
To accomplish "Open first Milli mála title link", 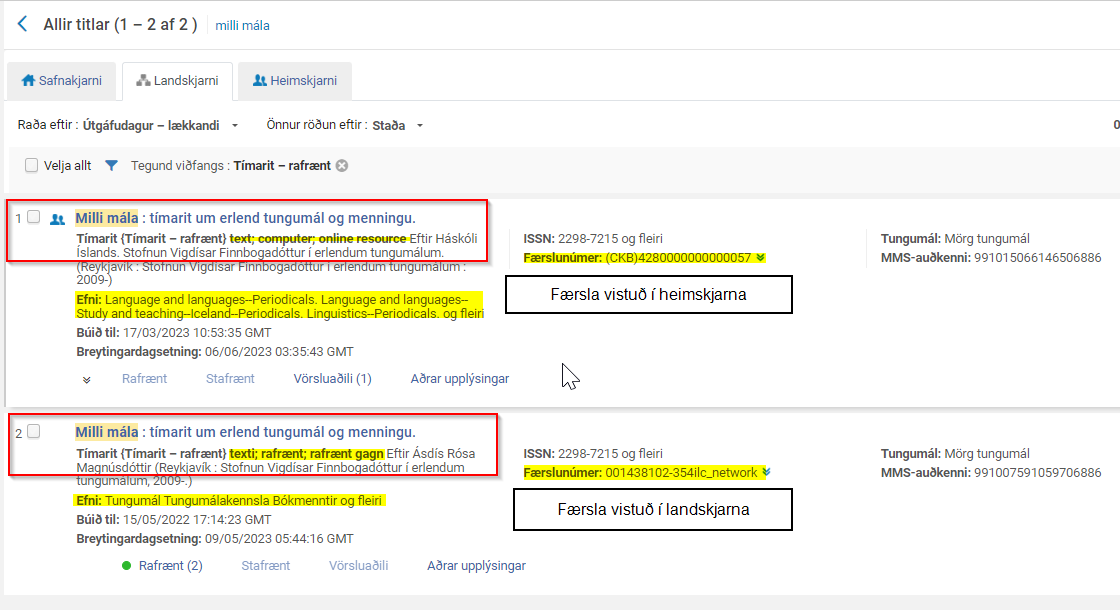I will pyautogui.click(x=245, y=218).
